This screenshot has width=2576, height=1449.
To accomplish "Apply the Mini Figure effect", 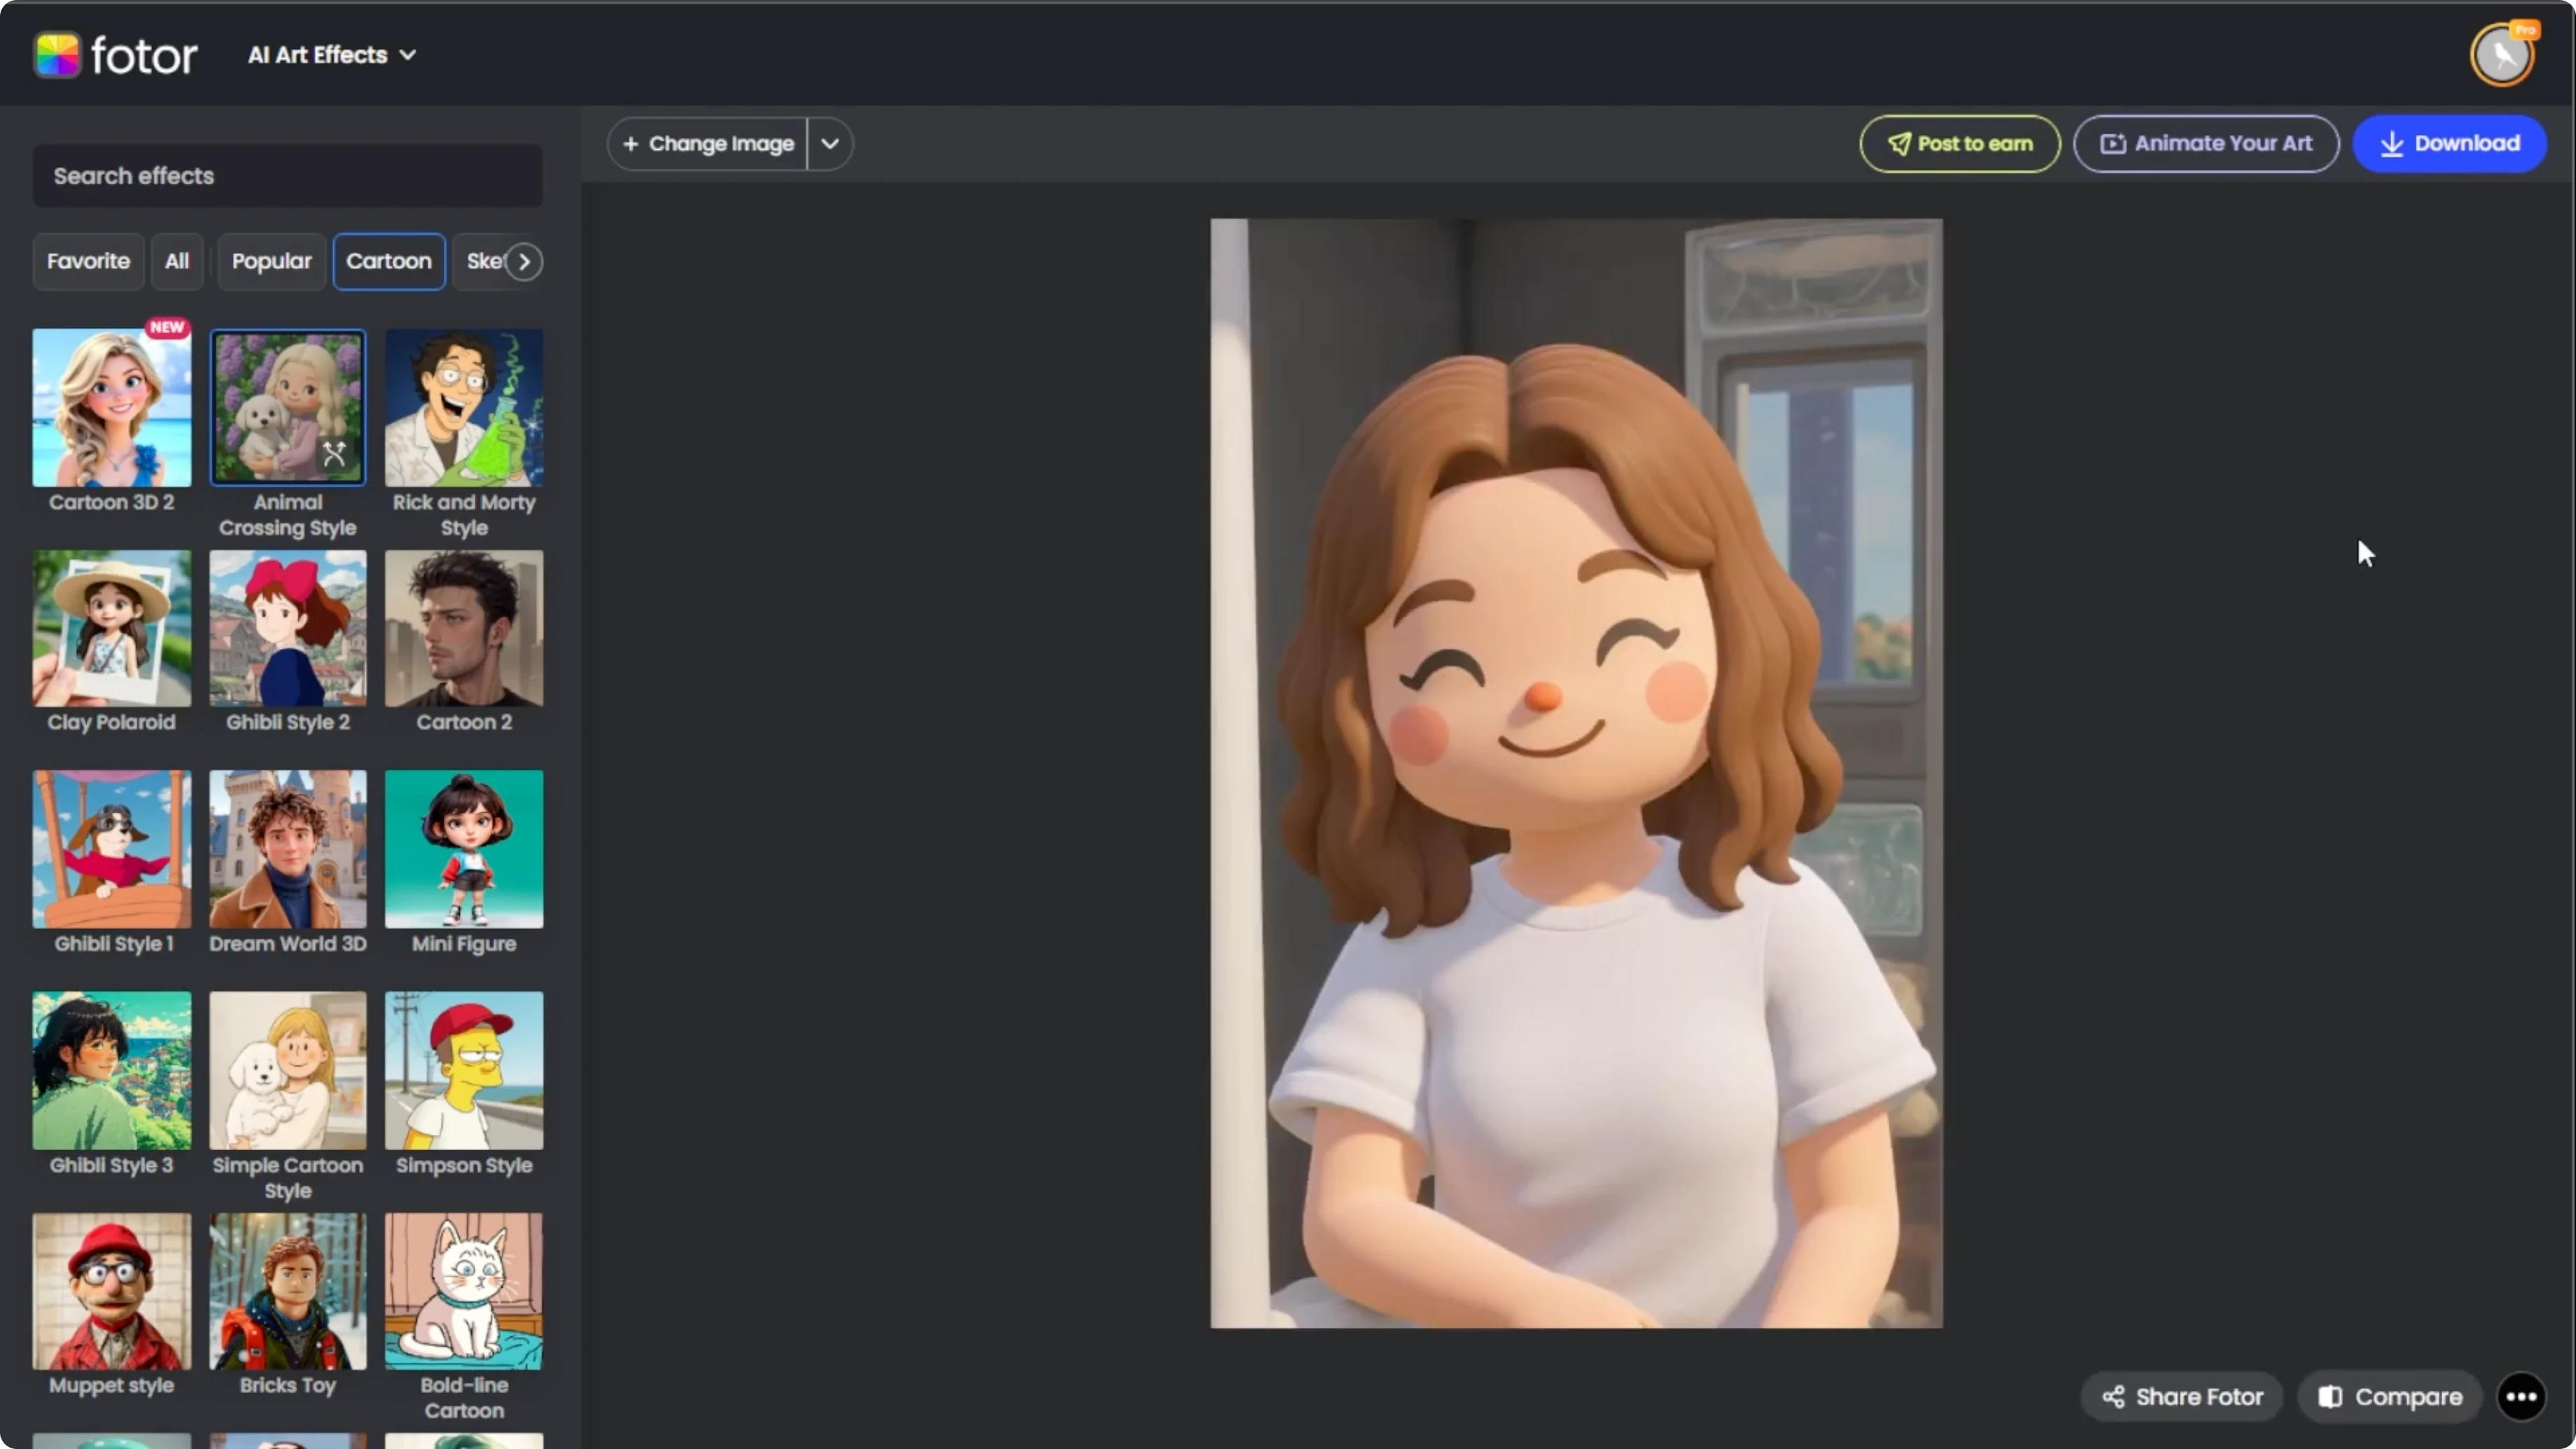I will (x=464, y=849).
